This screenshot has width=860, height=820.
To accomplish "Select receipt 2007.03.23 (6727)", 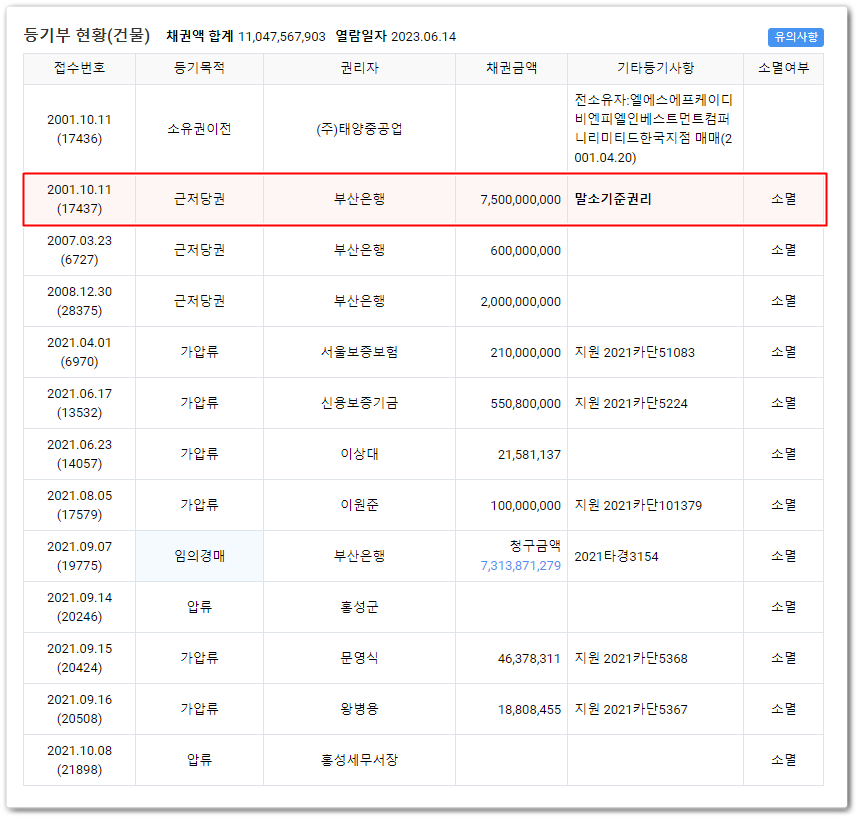I will 80,250.
